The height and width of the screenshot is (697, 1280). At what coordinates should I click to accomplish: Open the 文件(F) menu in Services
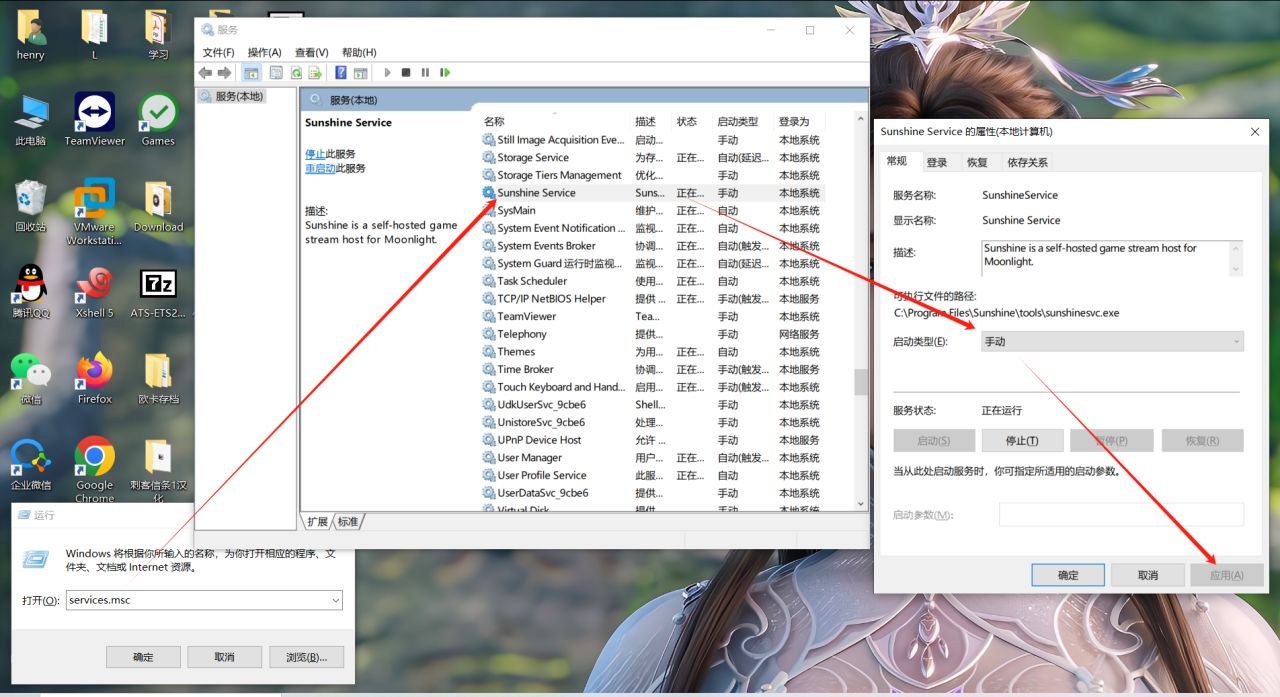[218, 52]
